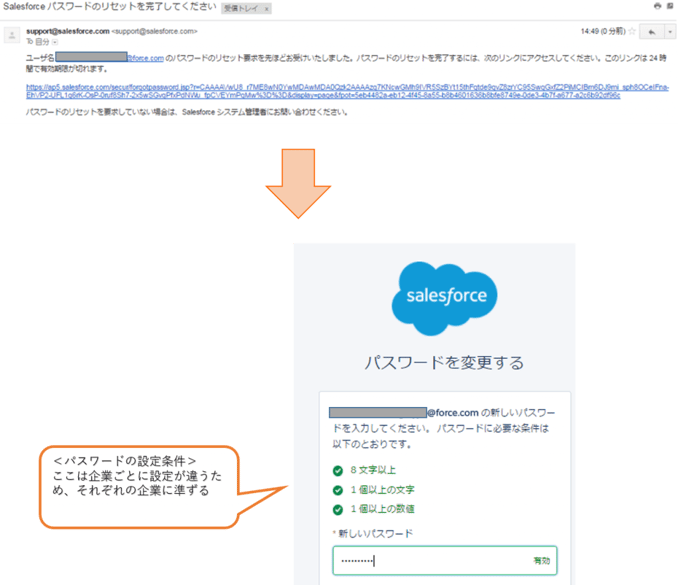This screenshot has width=678, height=585.
Task: Click the reply arrow button
Action: coord(652,32)
